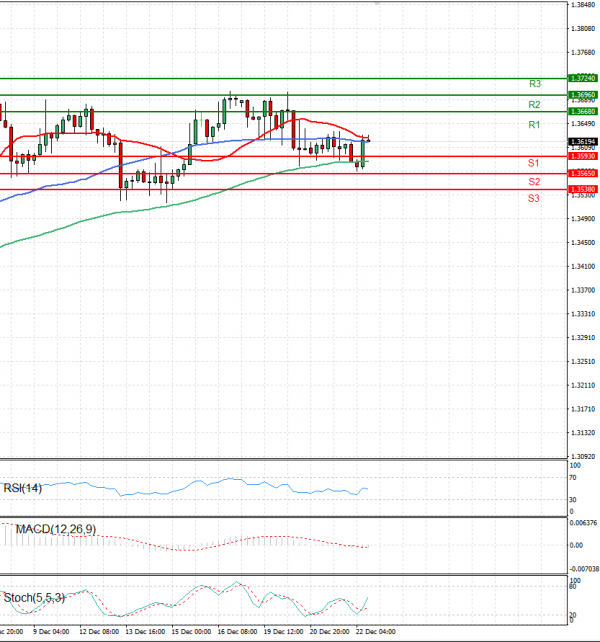This screenshot has width=600, height=642.
Task: Click the R2 resistance label
Action: point(534,105)
